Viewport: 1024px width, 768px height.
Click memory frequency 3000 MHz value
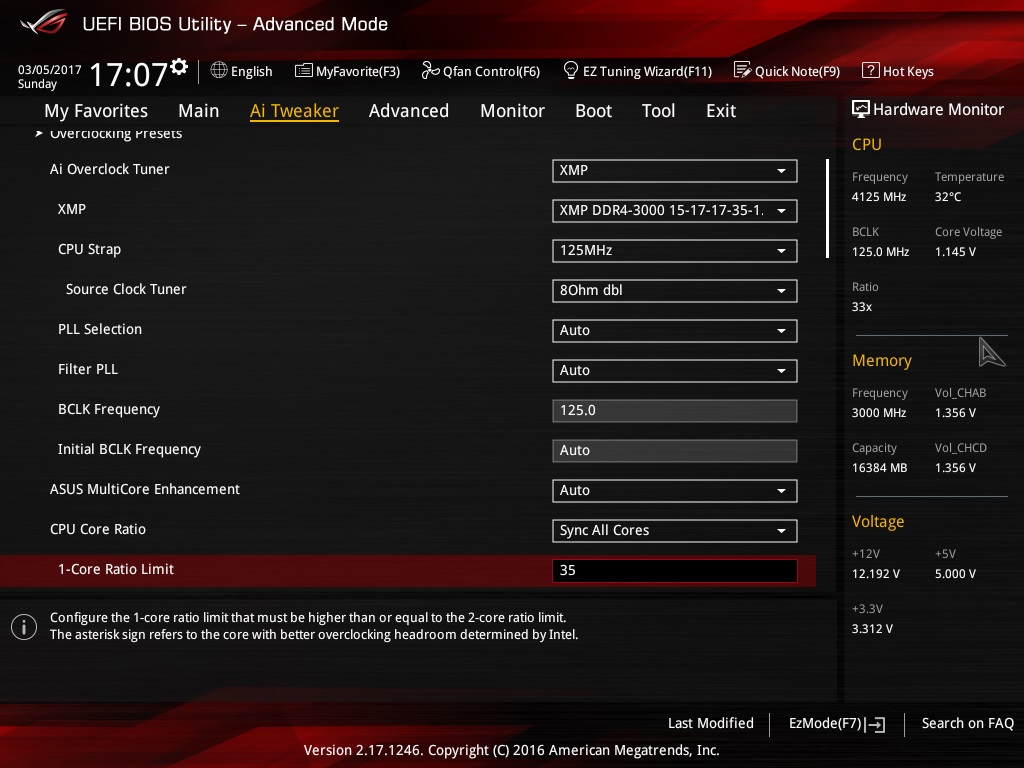879,413
